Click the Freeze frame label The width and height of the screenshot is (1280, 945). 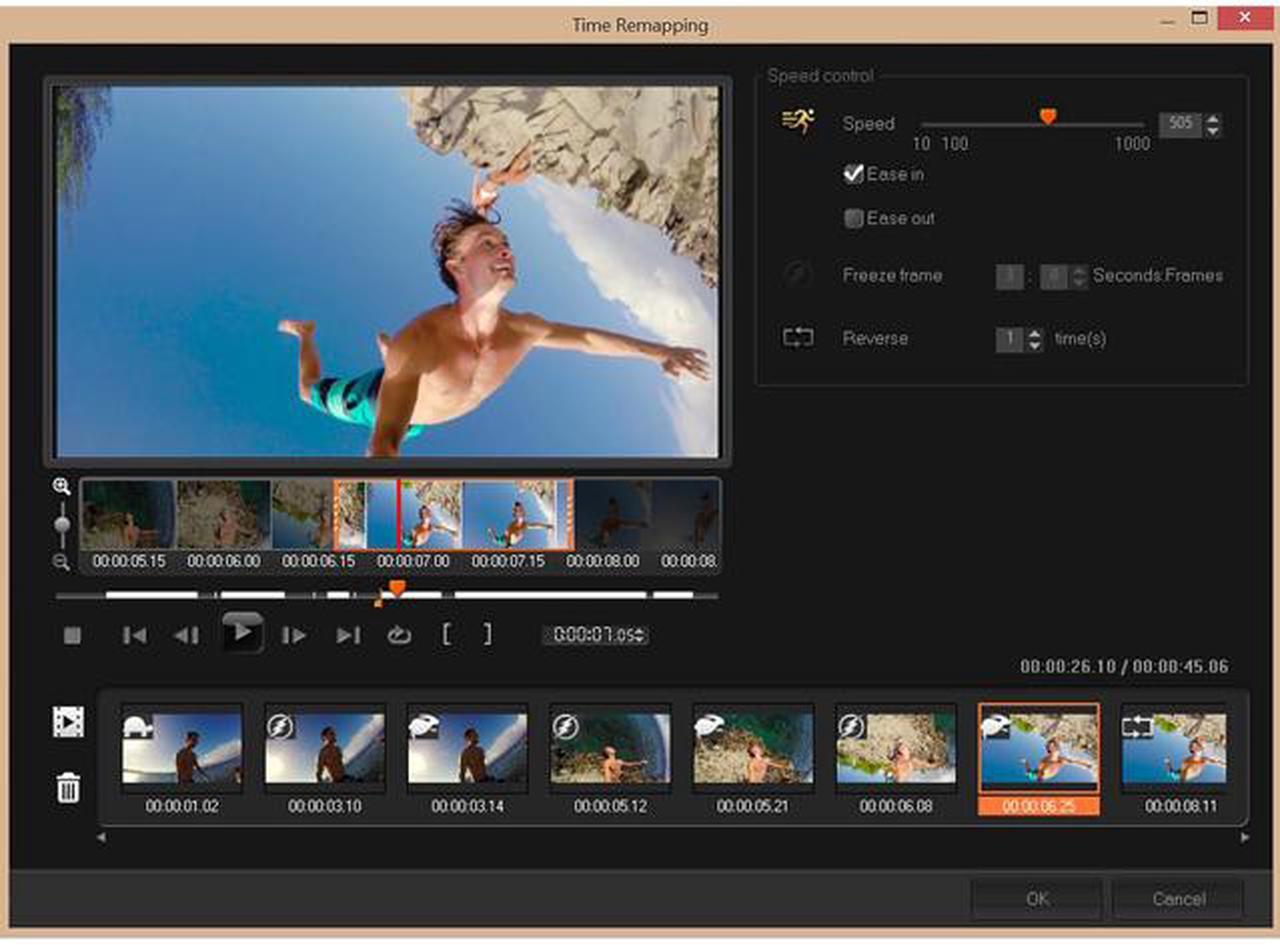pos(892,275)
